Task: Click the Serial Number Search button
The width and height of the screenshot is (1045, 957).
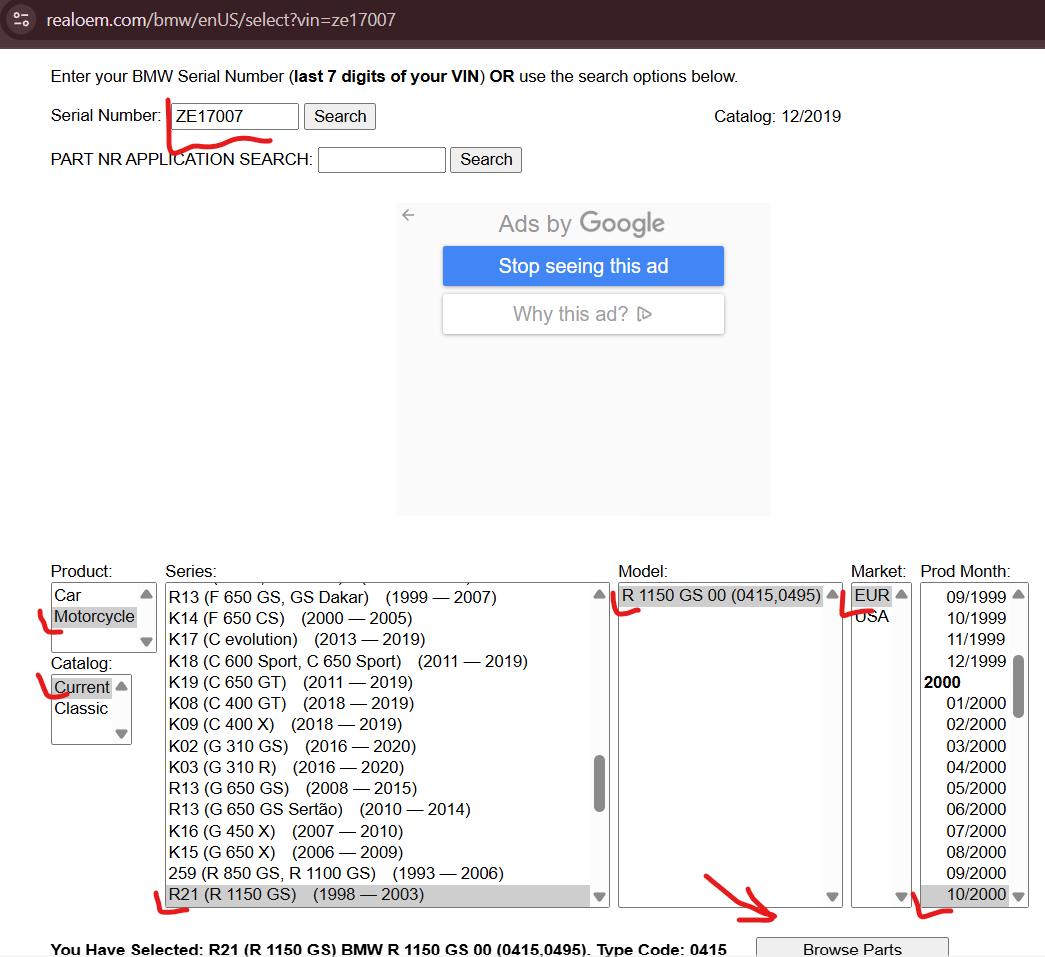Action: coord(340,117)
